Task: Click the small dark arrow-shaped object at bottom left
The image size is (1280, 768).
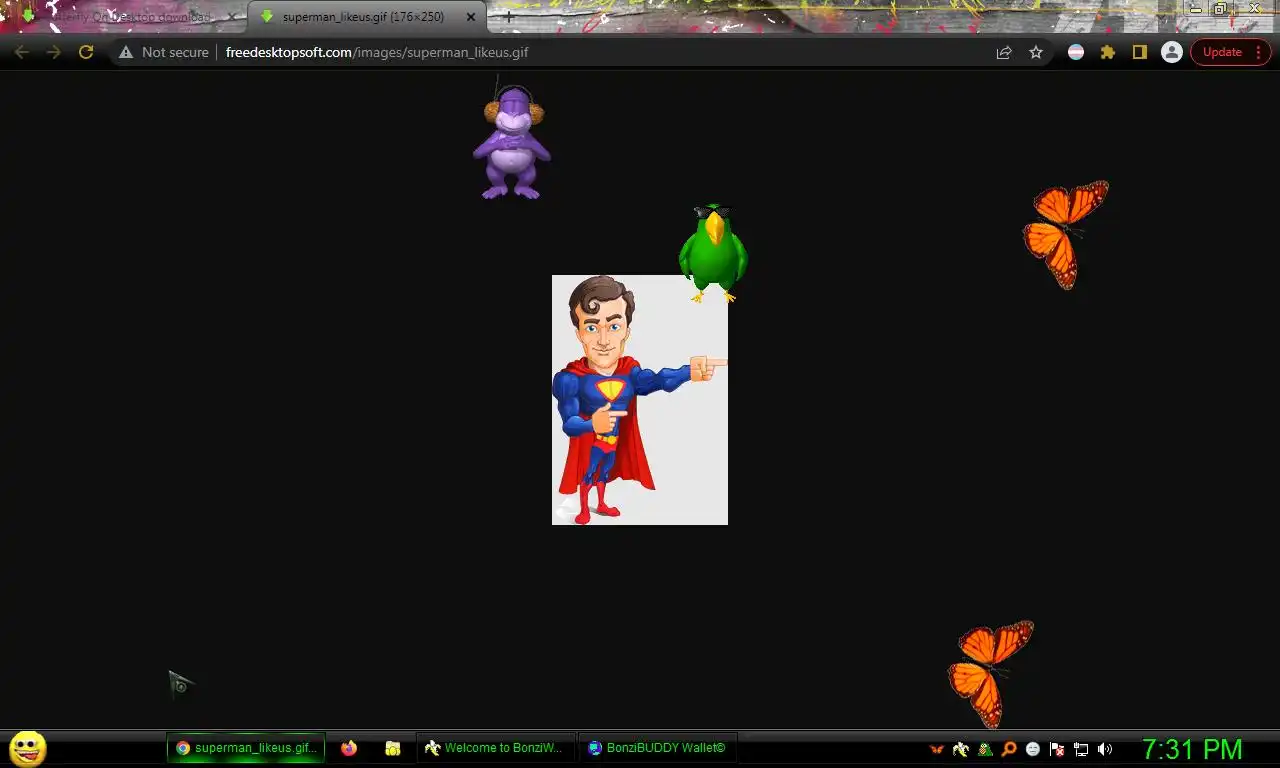Action: (181, 684)
